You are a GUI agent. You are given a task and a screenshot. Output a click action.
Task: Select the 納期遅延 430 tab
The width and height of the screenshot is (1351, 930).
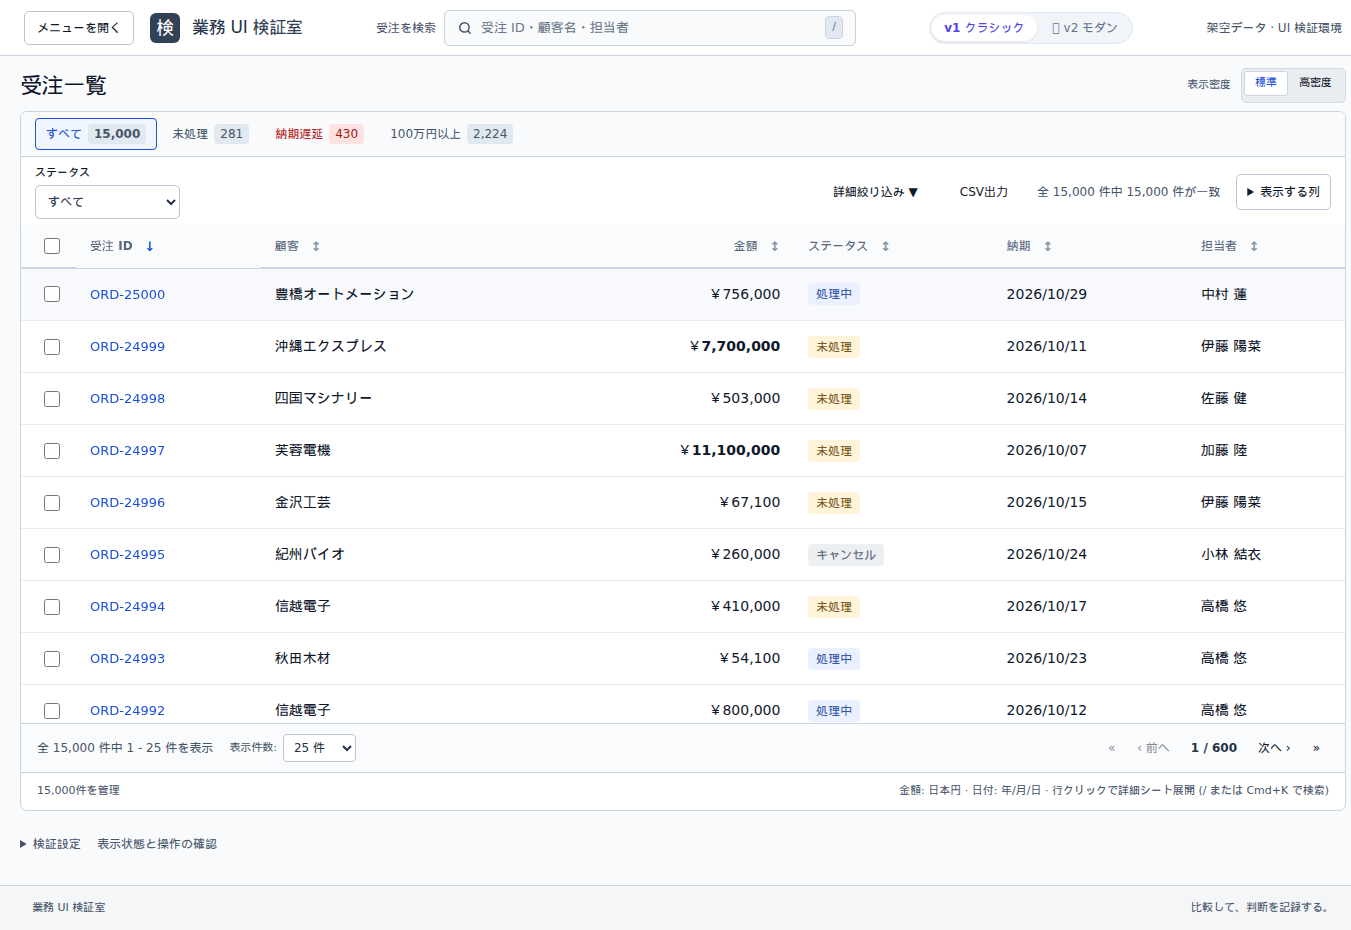pyautogui.click(x=319, y=134)
